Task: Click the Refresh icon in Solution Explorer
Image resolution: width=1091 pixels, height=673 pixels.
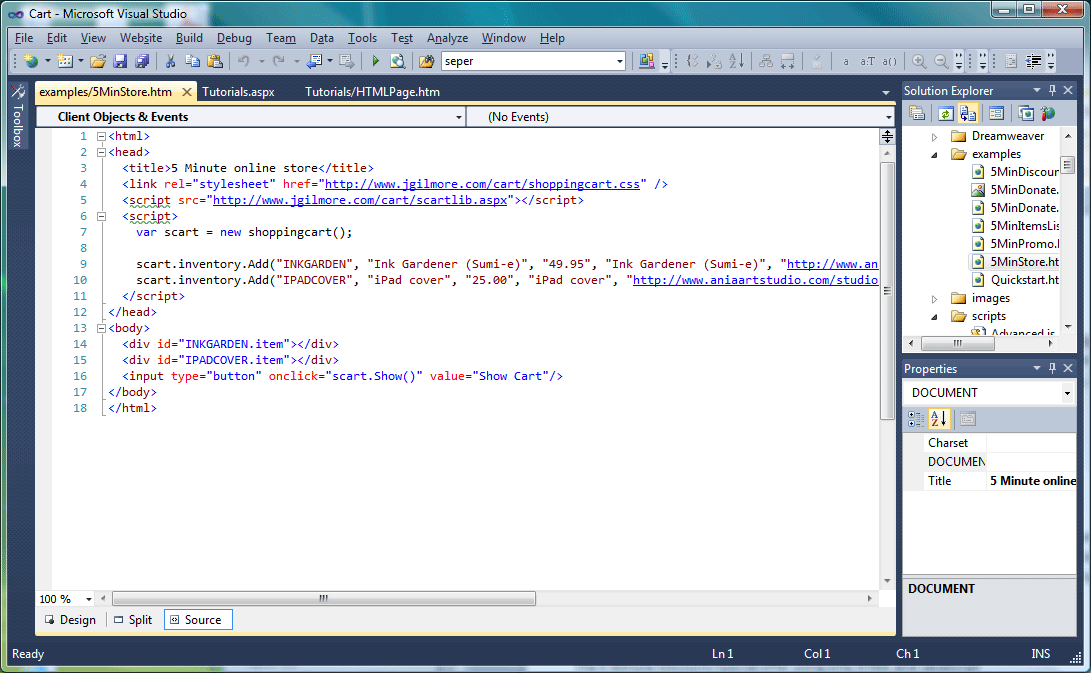Action: (x=944, y=113)
